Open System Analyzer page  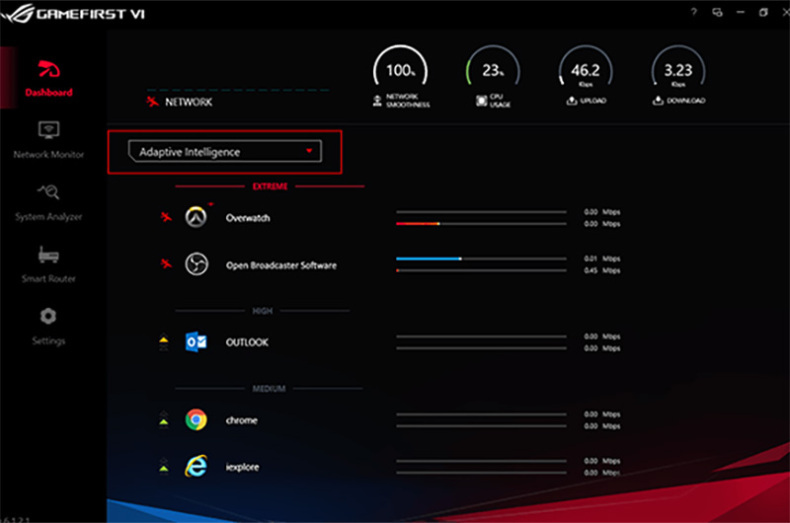(x=49, y=203)
